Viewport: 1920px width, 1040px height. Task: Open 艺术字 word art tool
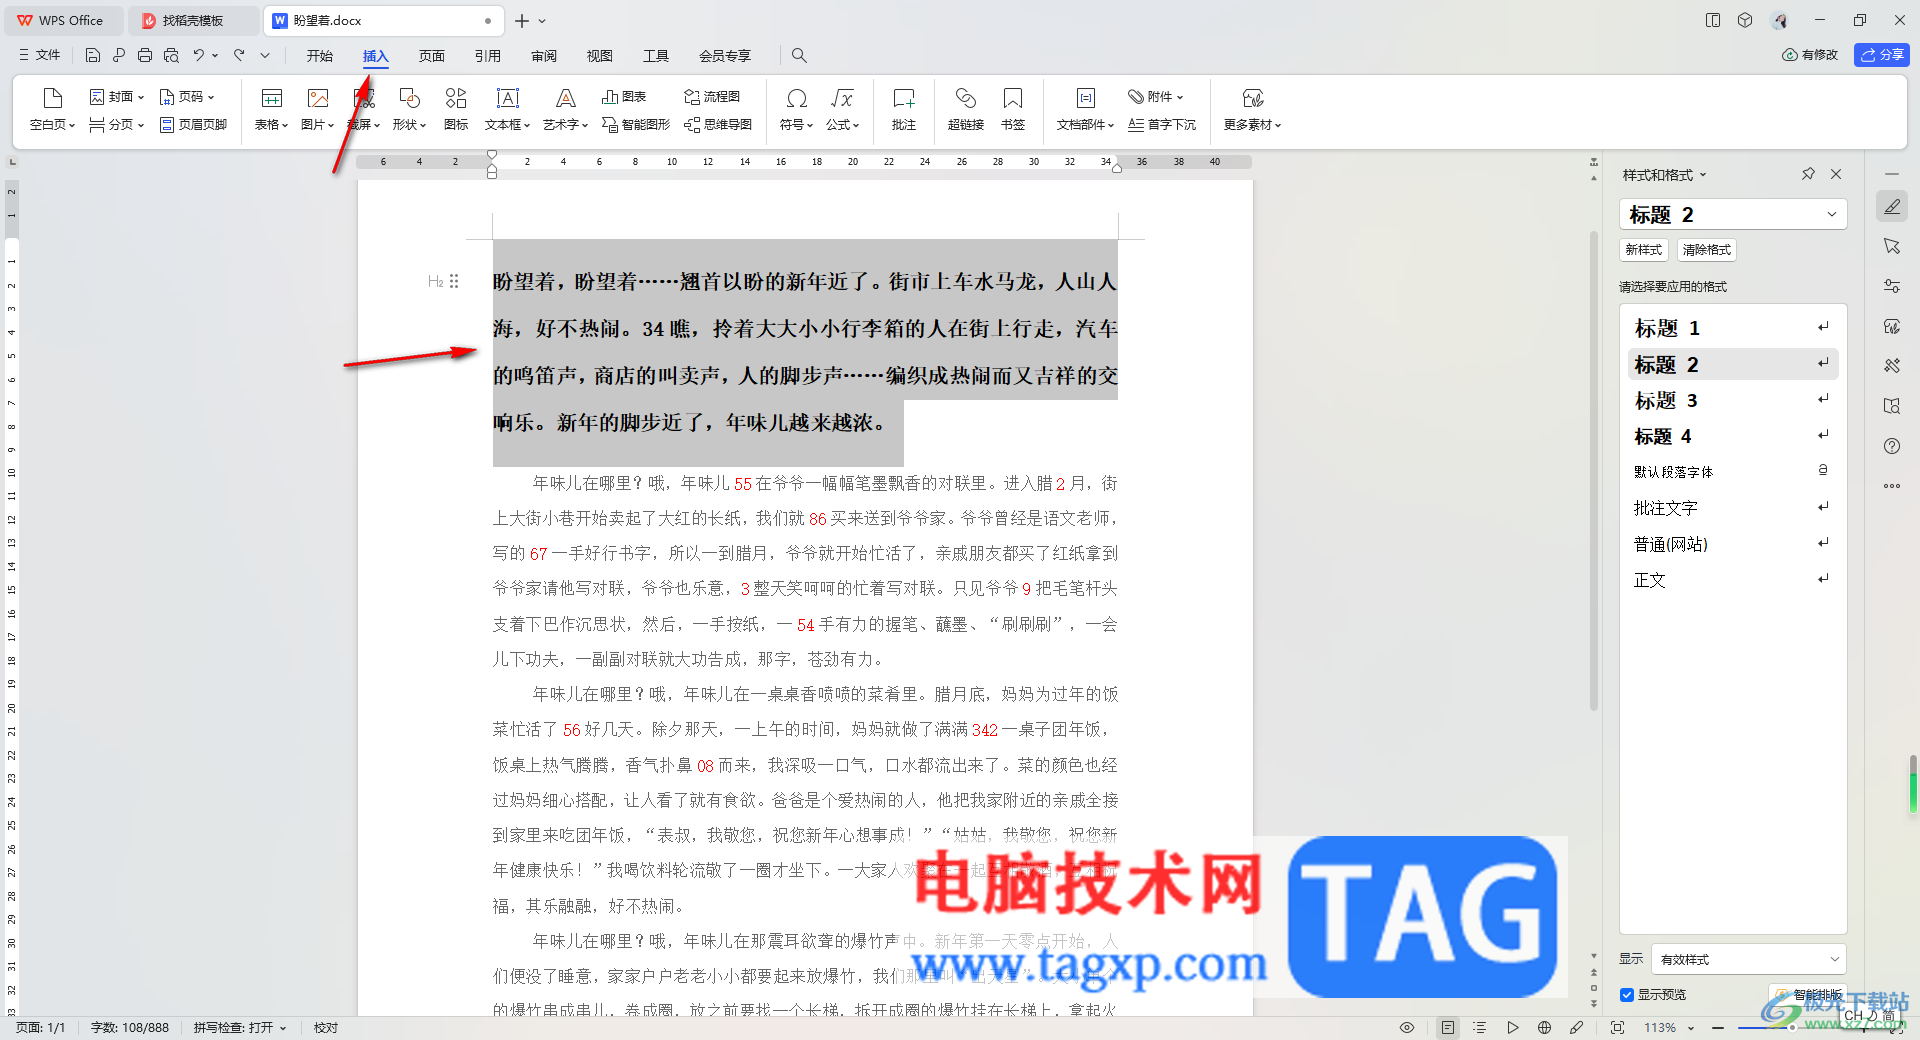tap(565, 109)
